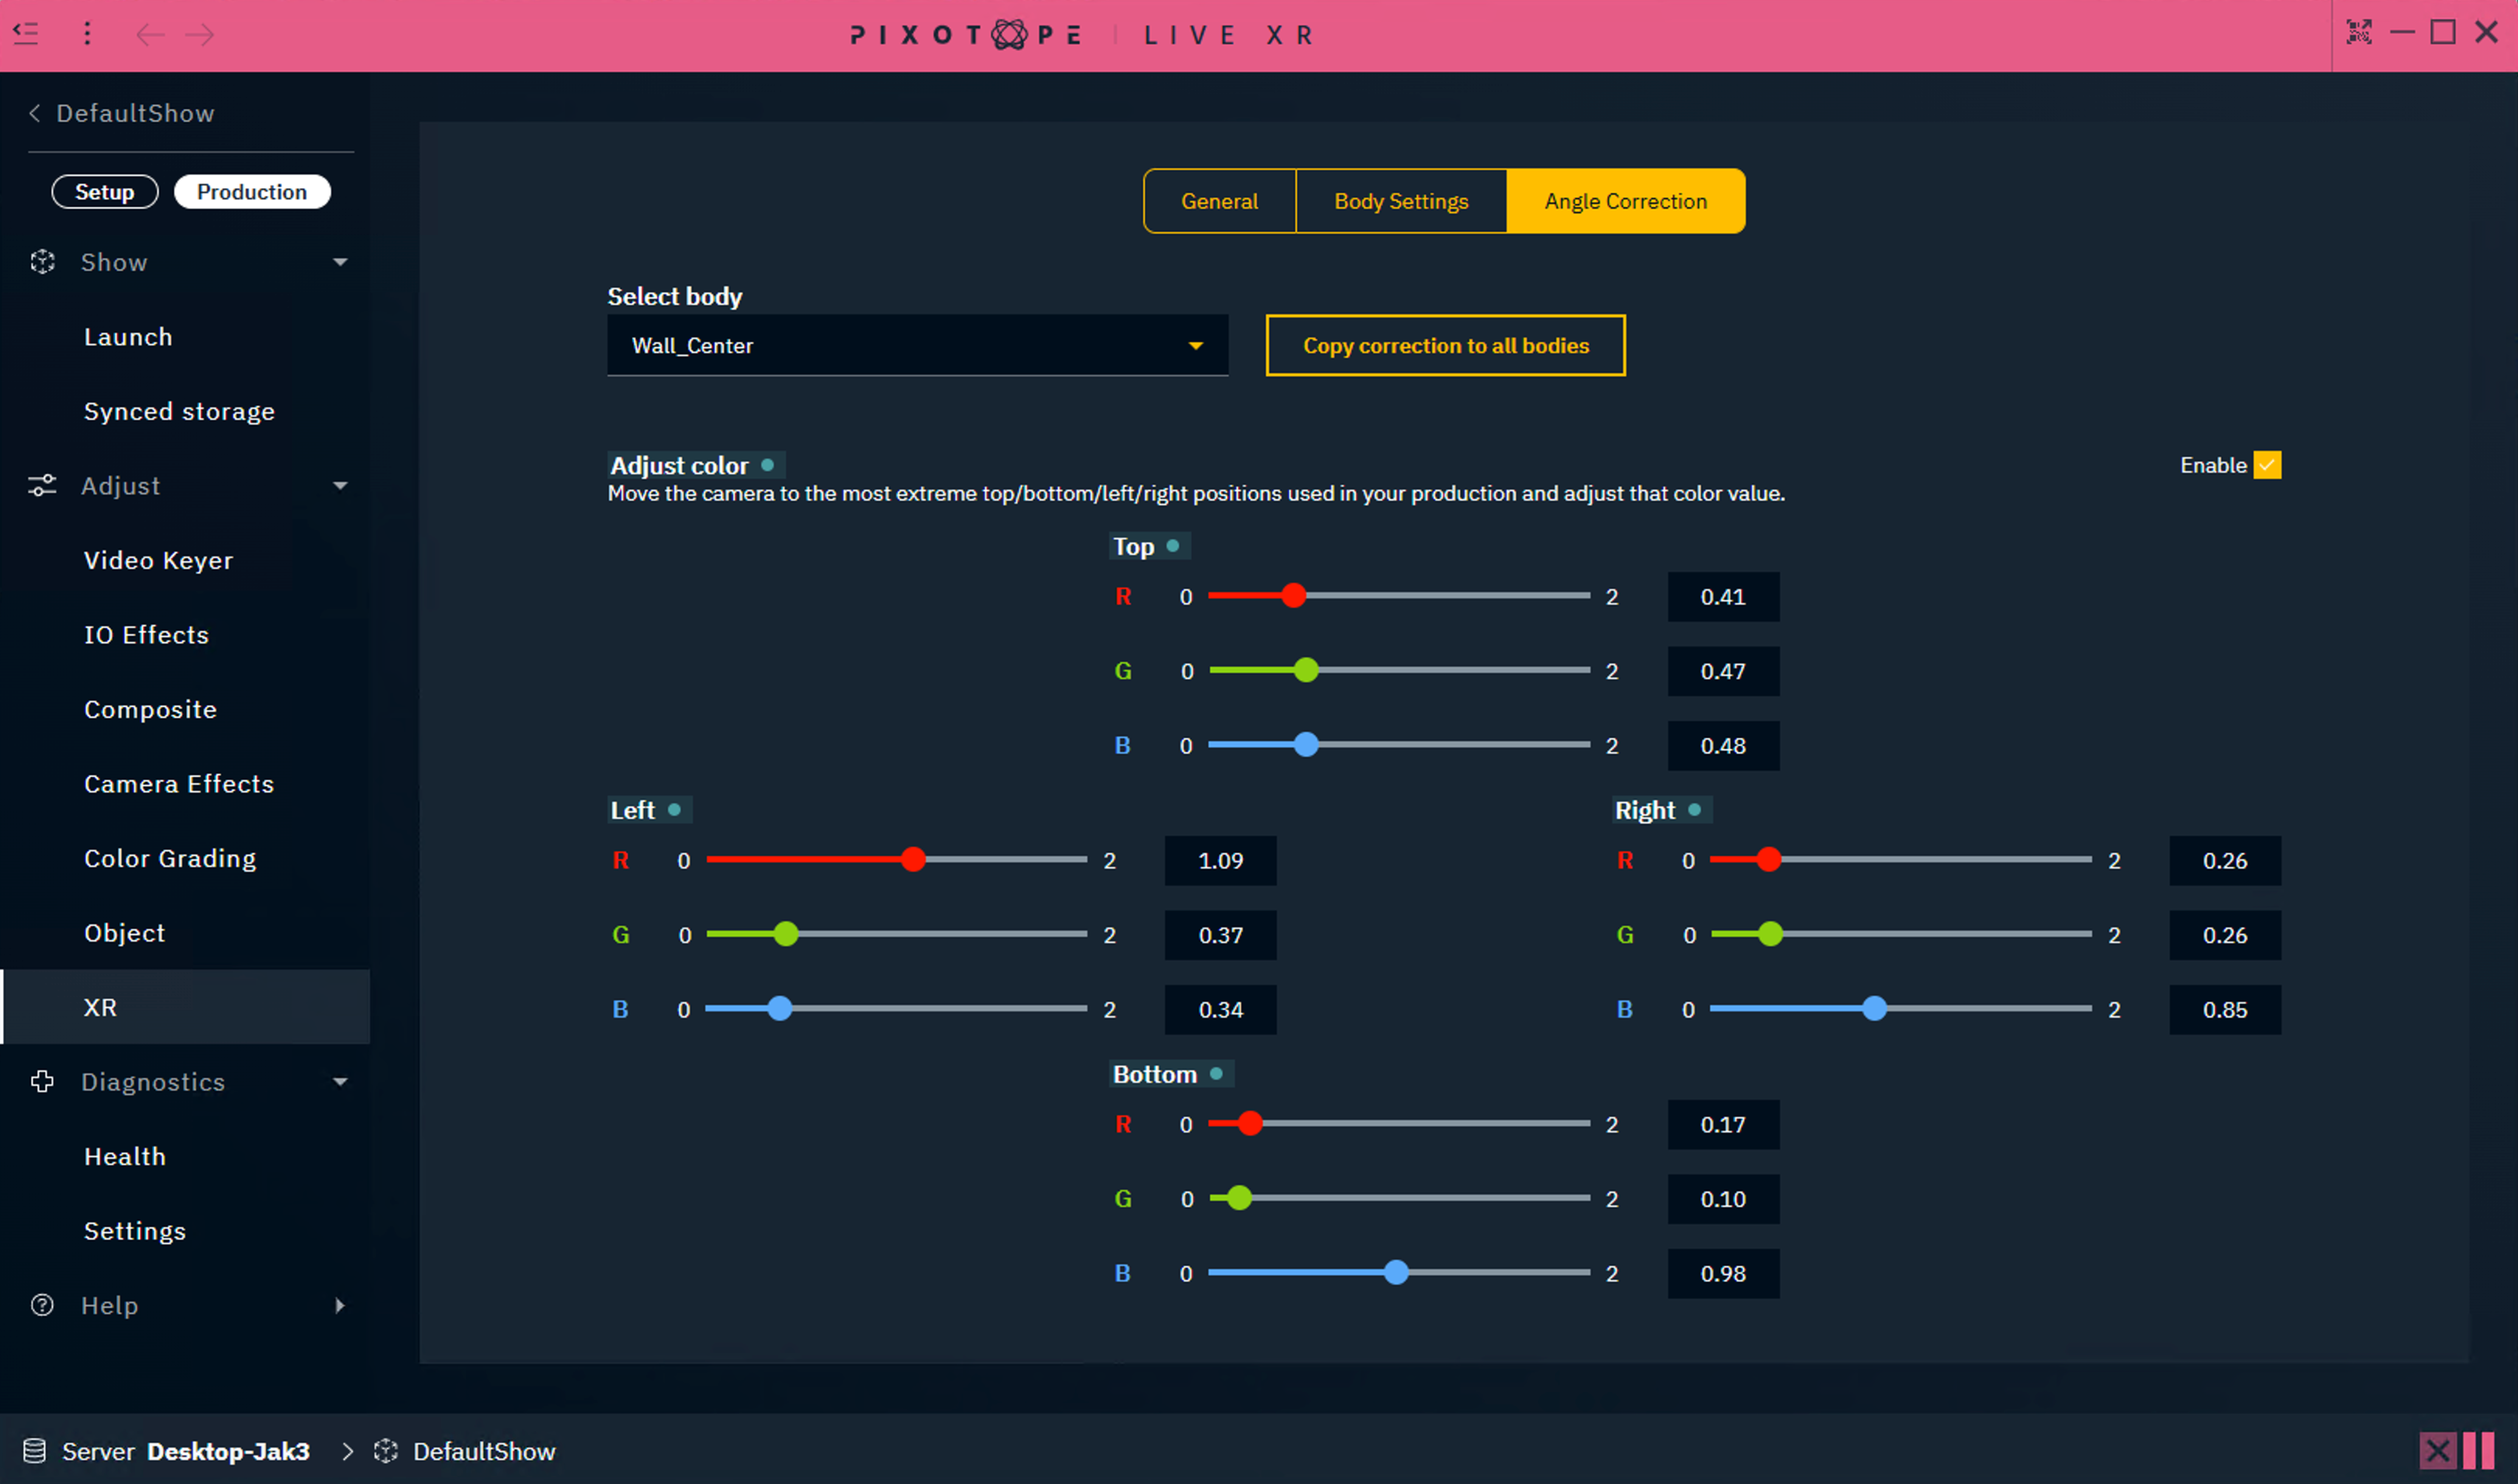Collapse the Diagnostics sidebar section

(x=340, y=1082)
